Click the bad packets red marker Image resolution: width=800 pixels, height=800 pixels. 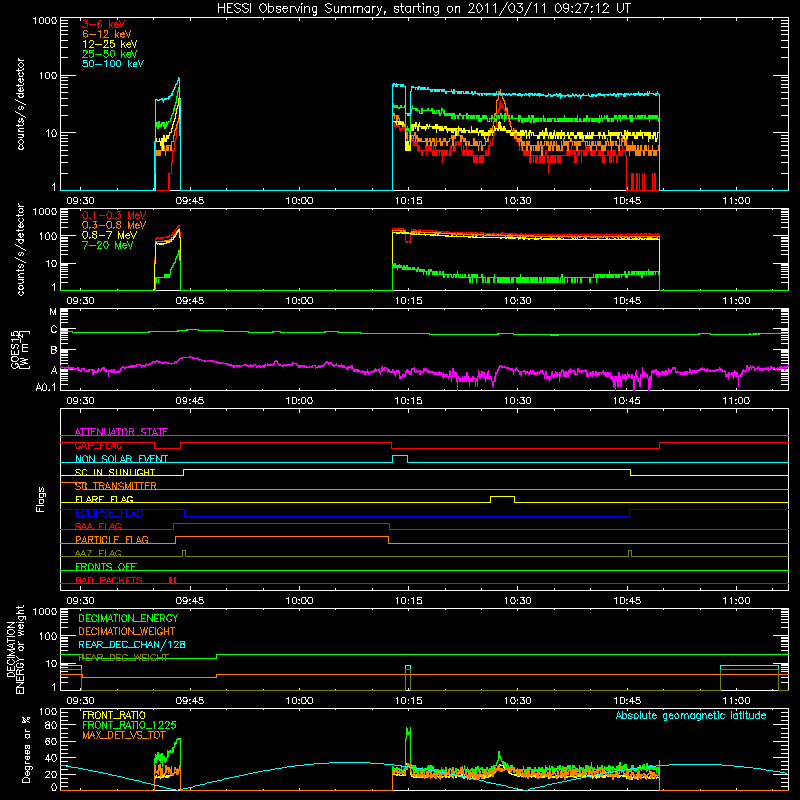coord(172,580)
